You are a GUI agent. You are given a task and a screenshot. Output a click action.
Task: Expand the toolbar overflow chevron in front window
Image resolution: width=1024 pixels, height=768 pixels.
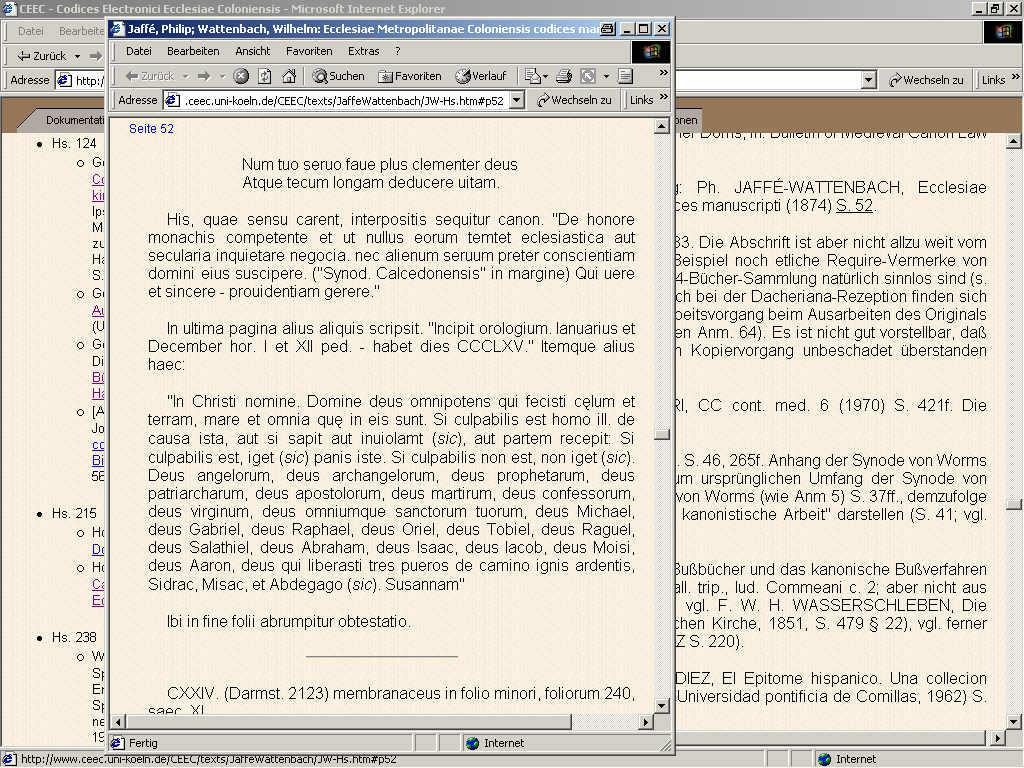664,72
